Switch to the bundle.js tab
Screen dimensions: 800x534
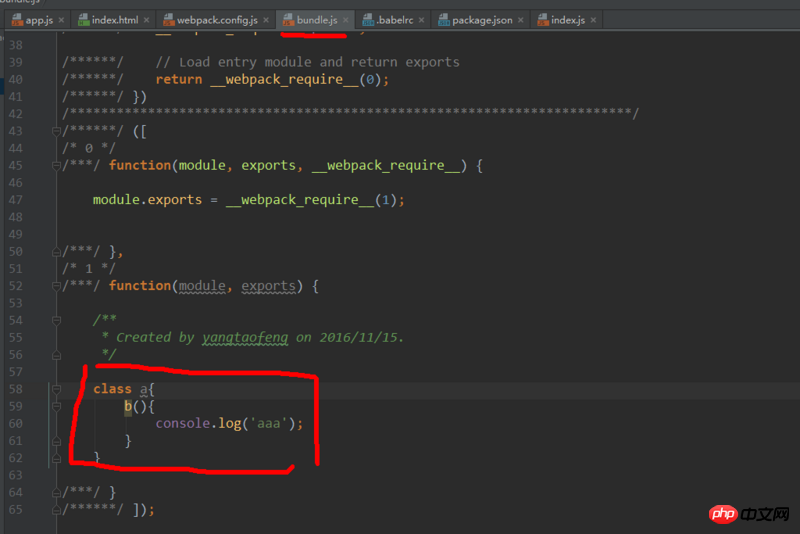[x=316, y=20]
